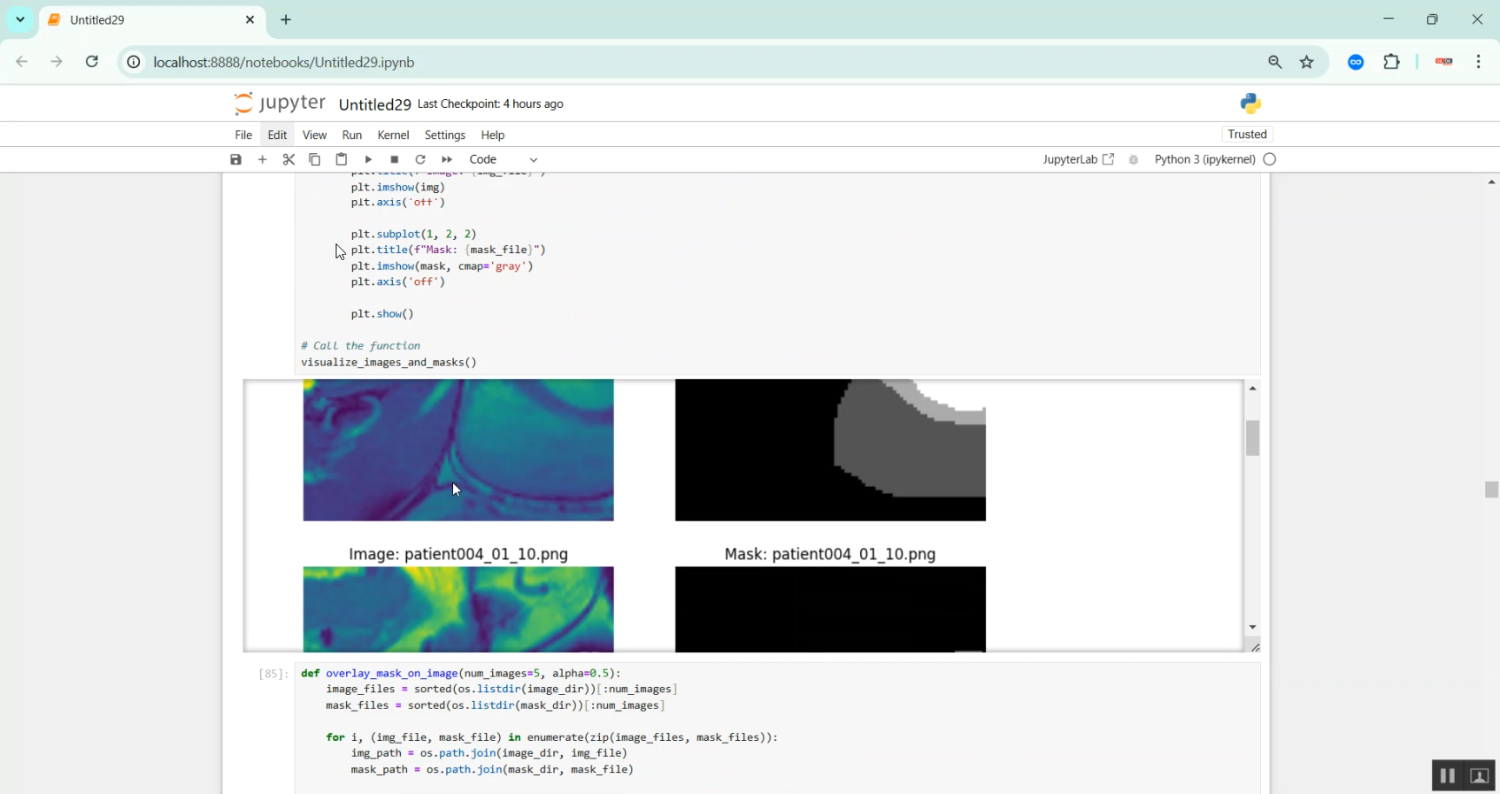View site information for localhost

(x=134, y=62)
